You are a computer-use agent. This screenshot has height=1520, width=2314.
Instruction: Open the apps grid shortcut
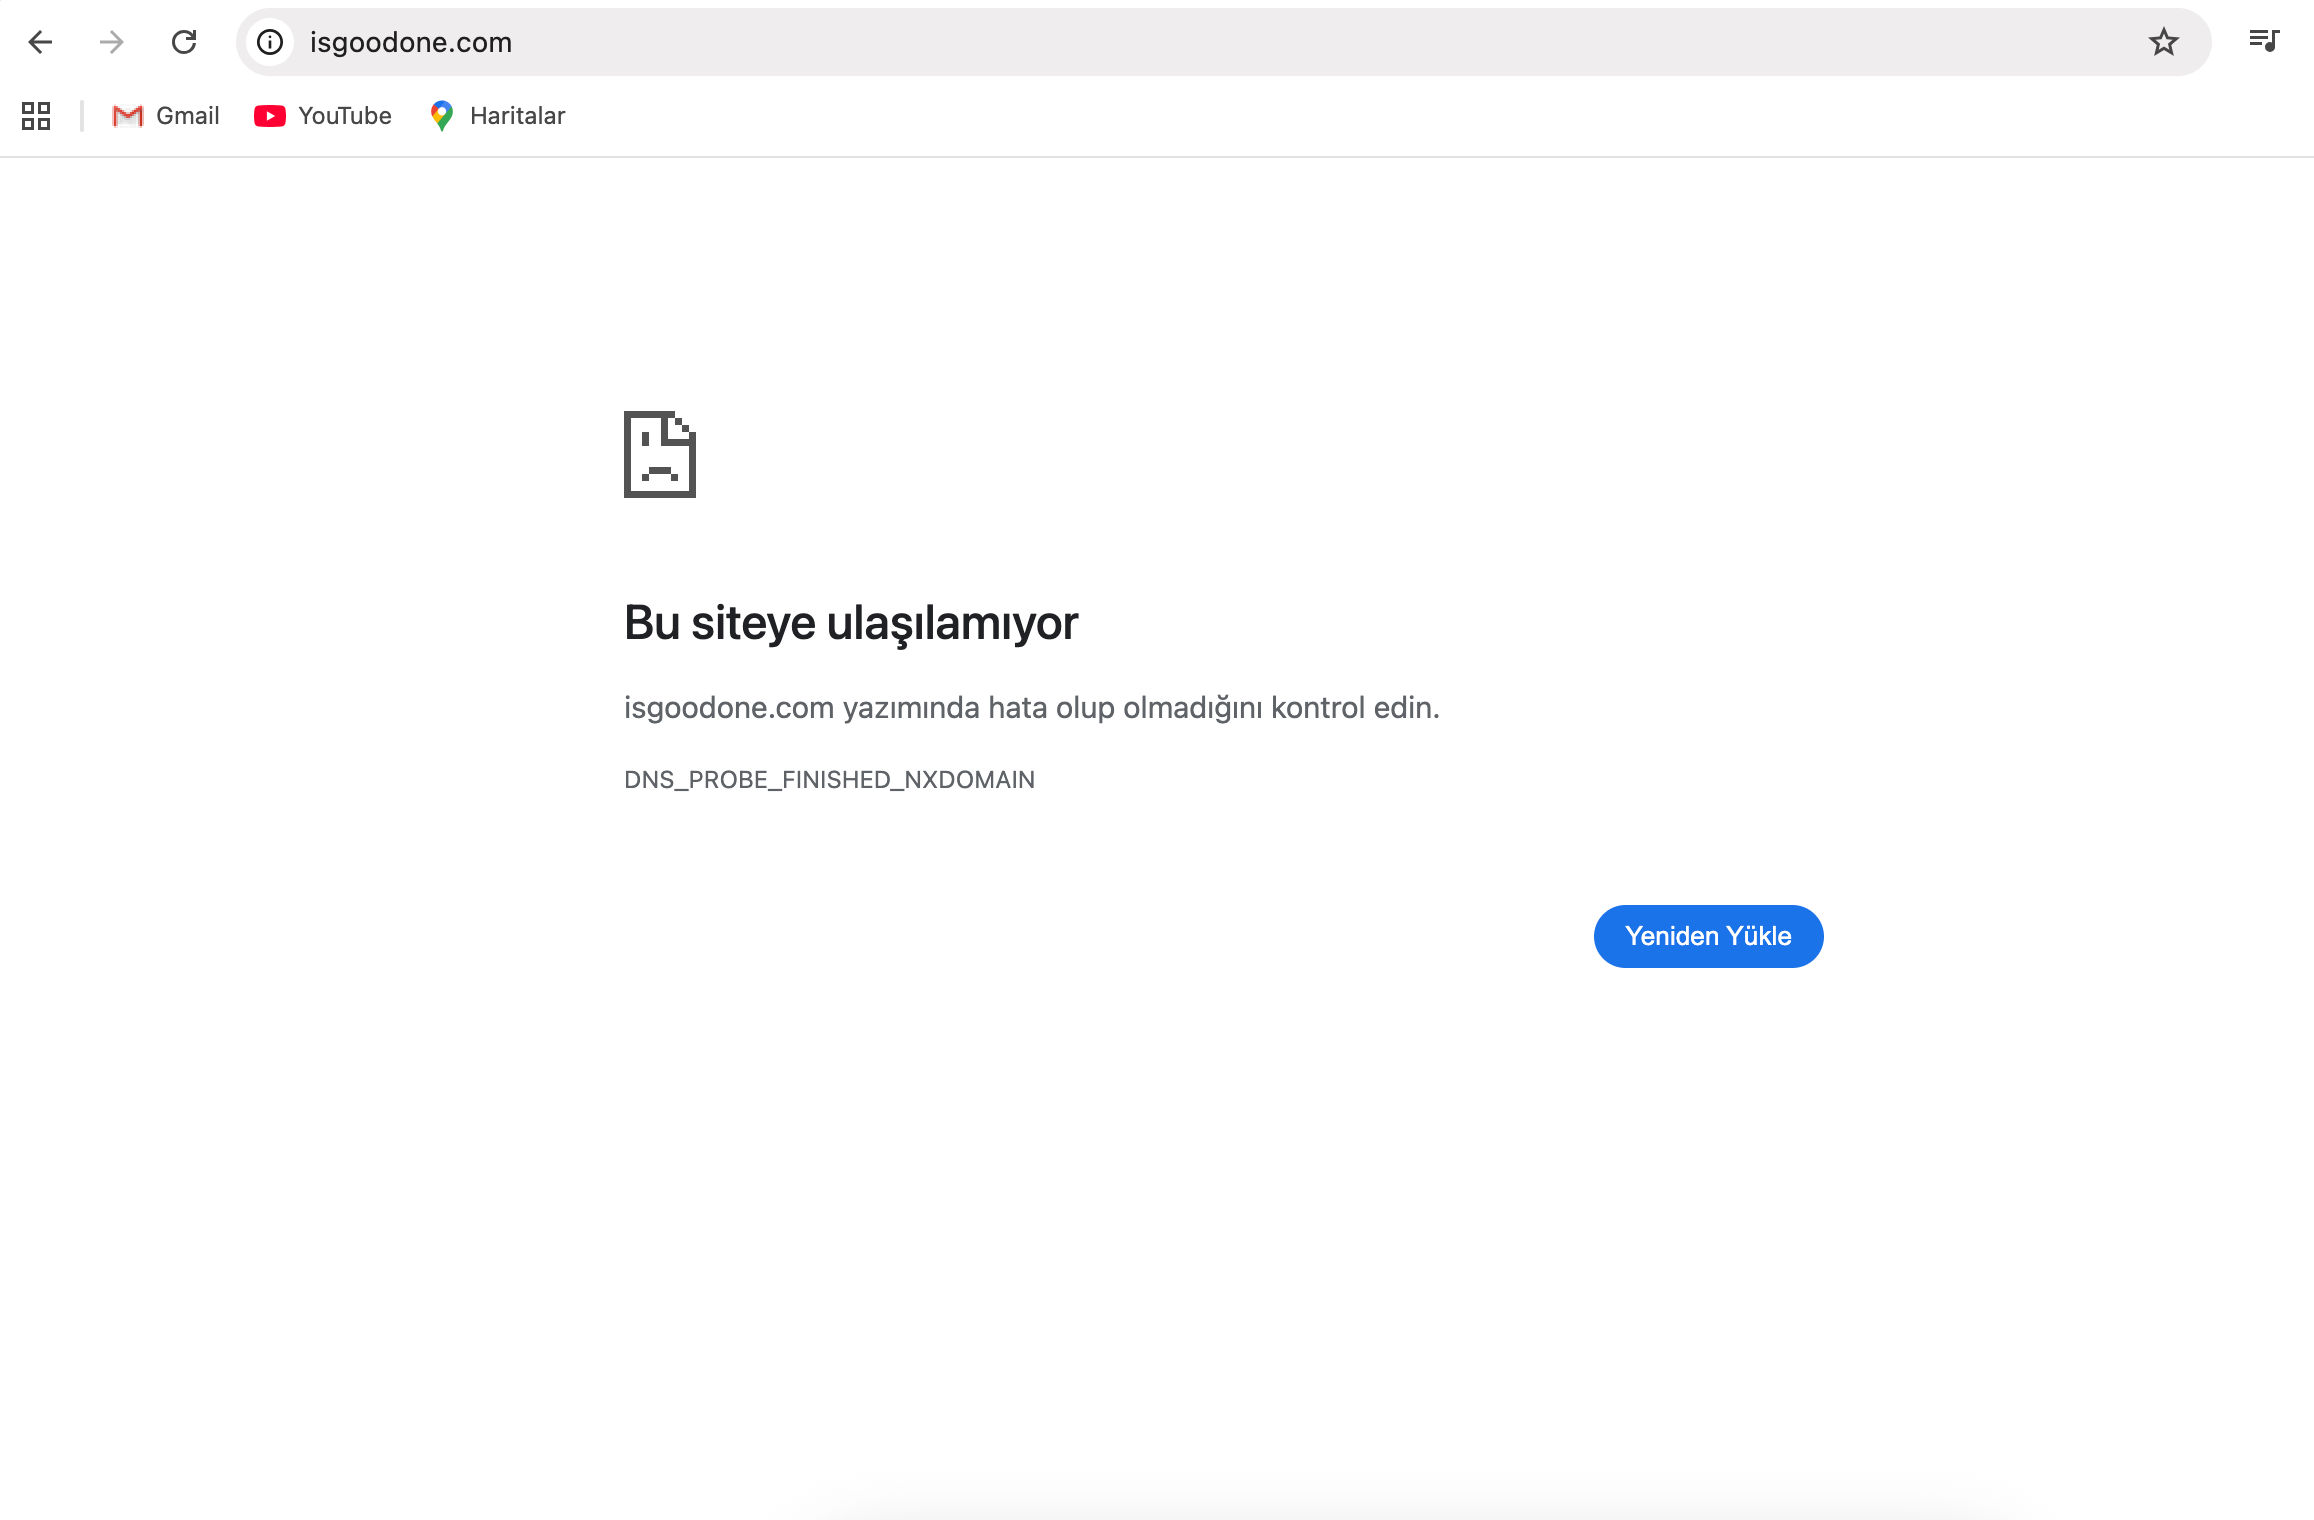click(x=36, y=116)
